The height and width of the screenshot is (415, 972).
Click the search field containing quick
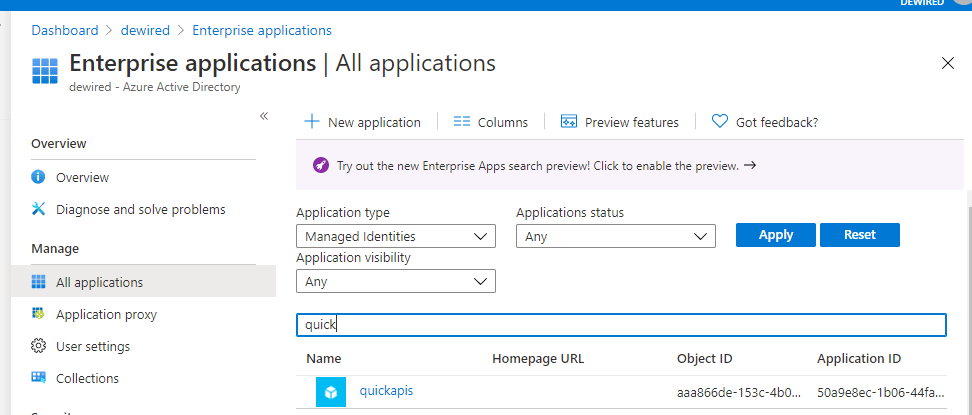click(x=620, y=325)
